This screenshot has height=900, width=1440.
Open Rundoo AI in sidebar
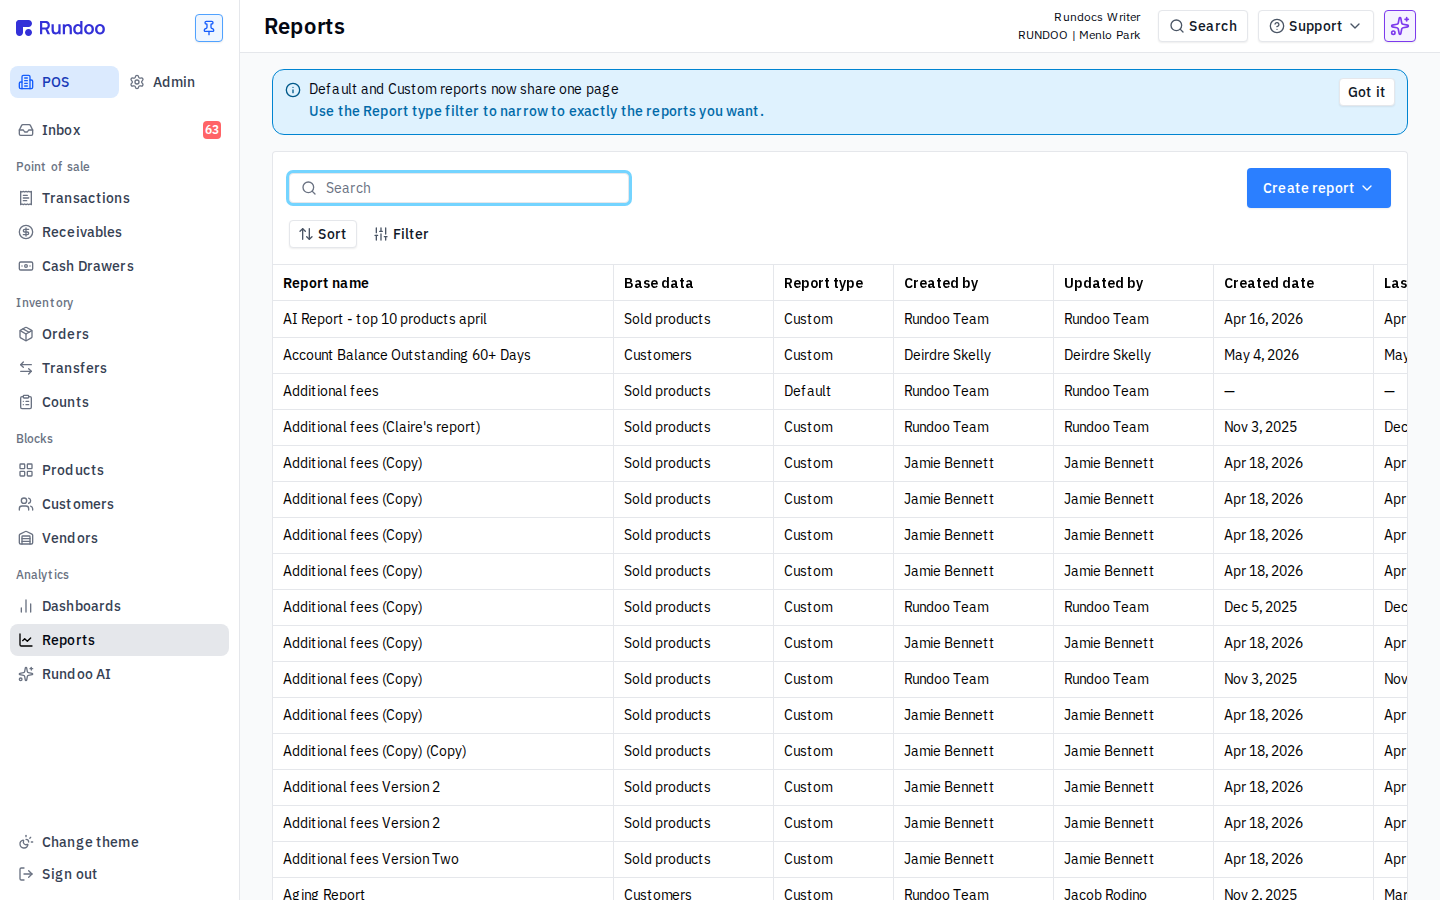coord(119,674)
